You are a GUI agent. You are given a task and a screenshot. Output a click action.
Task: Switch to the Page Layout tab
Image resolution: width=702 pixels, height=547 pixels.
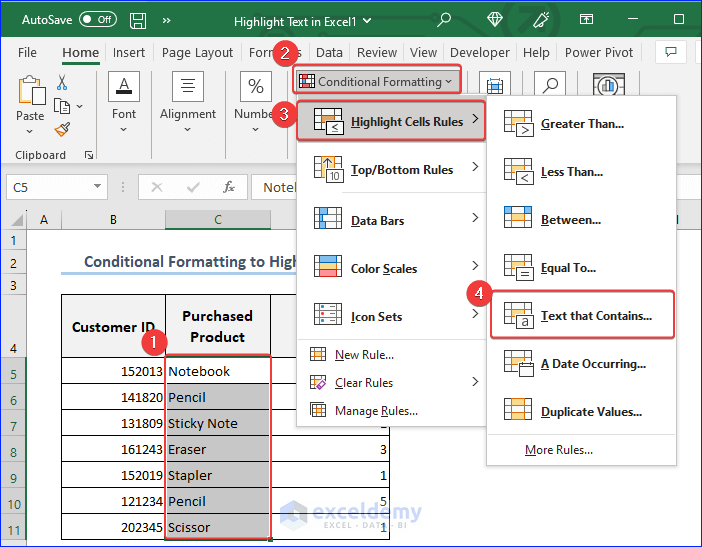coord(197,53)
